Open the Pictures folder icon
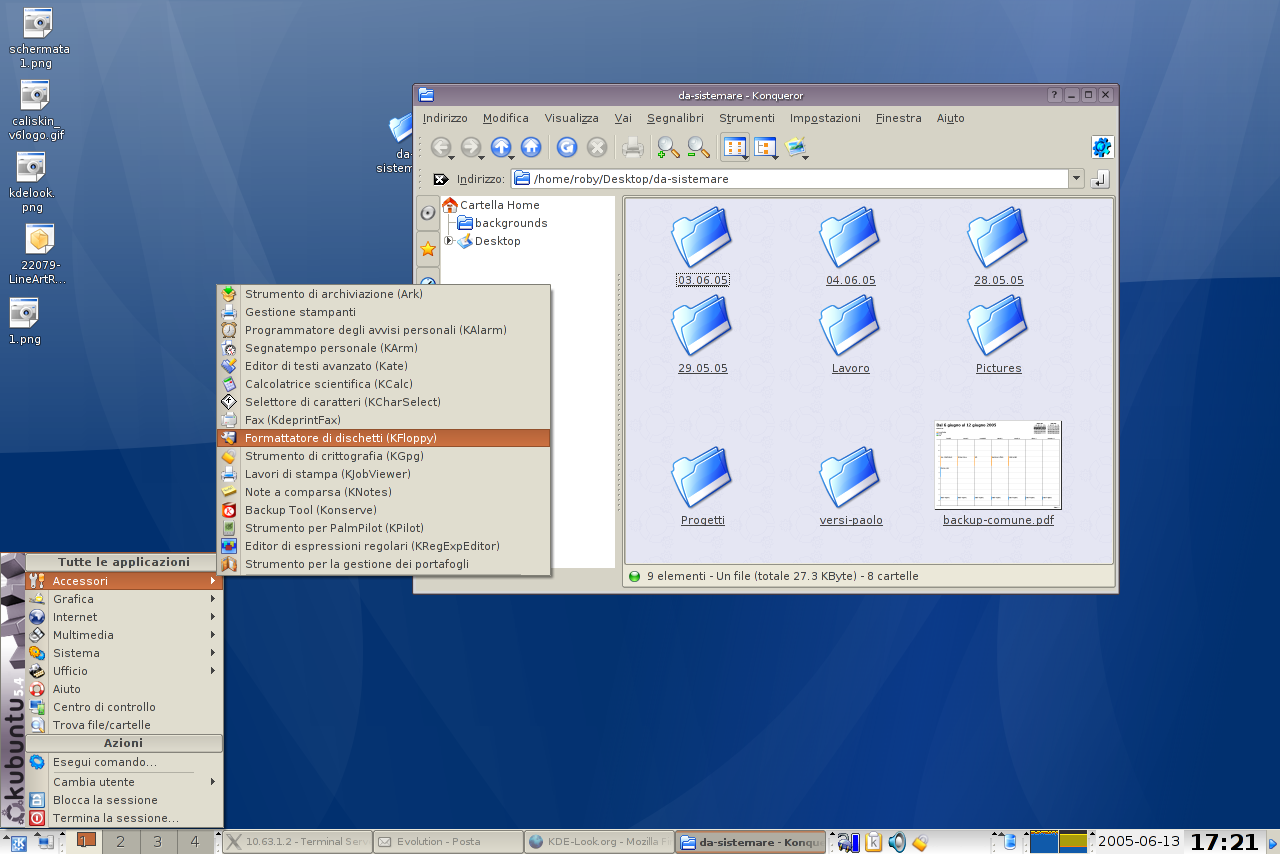 (x=998, y=325)
